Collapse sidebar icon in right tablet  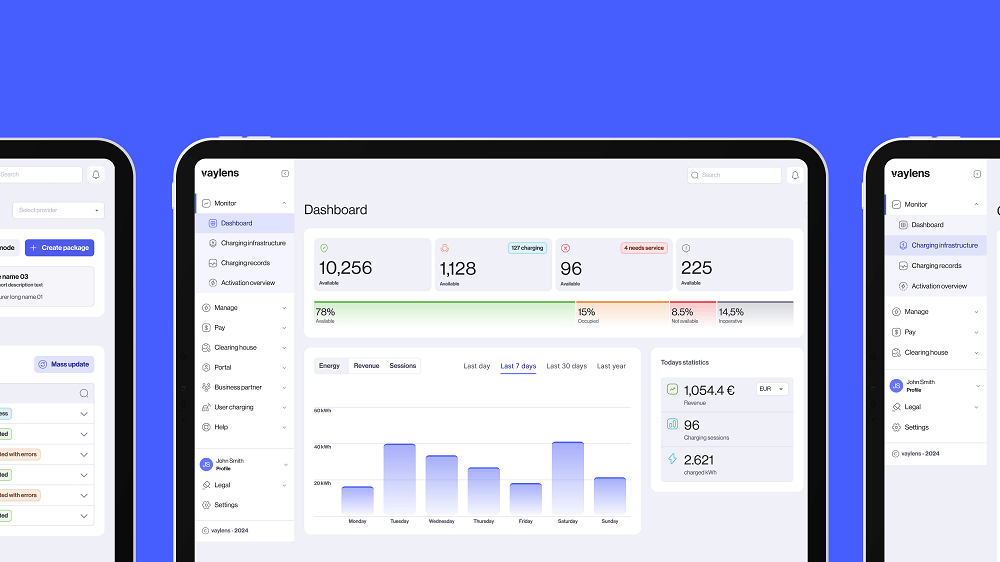pyautogui.click(x=977, y=174)
